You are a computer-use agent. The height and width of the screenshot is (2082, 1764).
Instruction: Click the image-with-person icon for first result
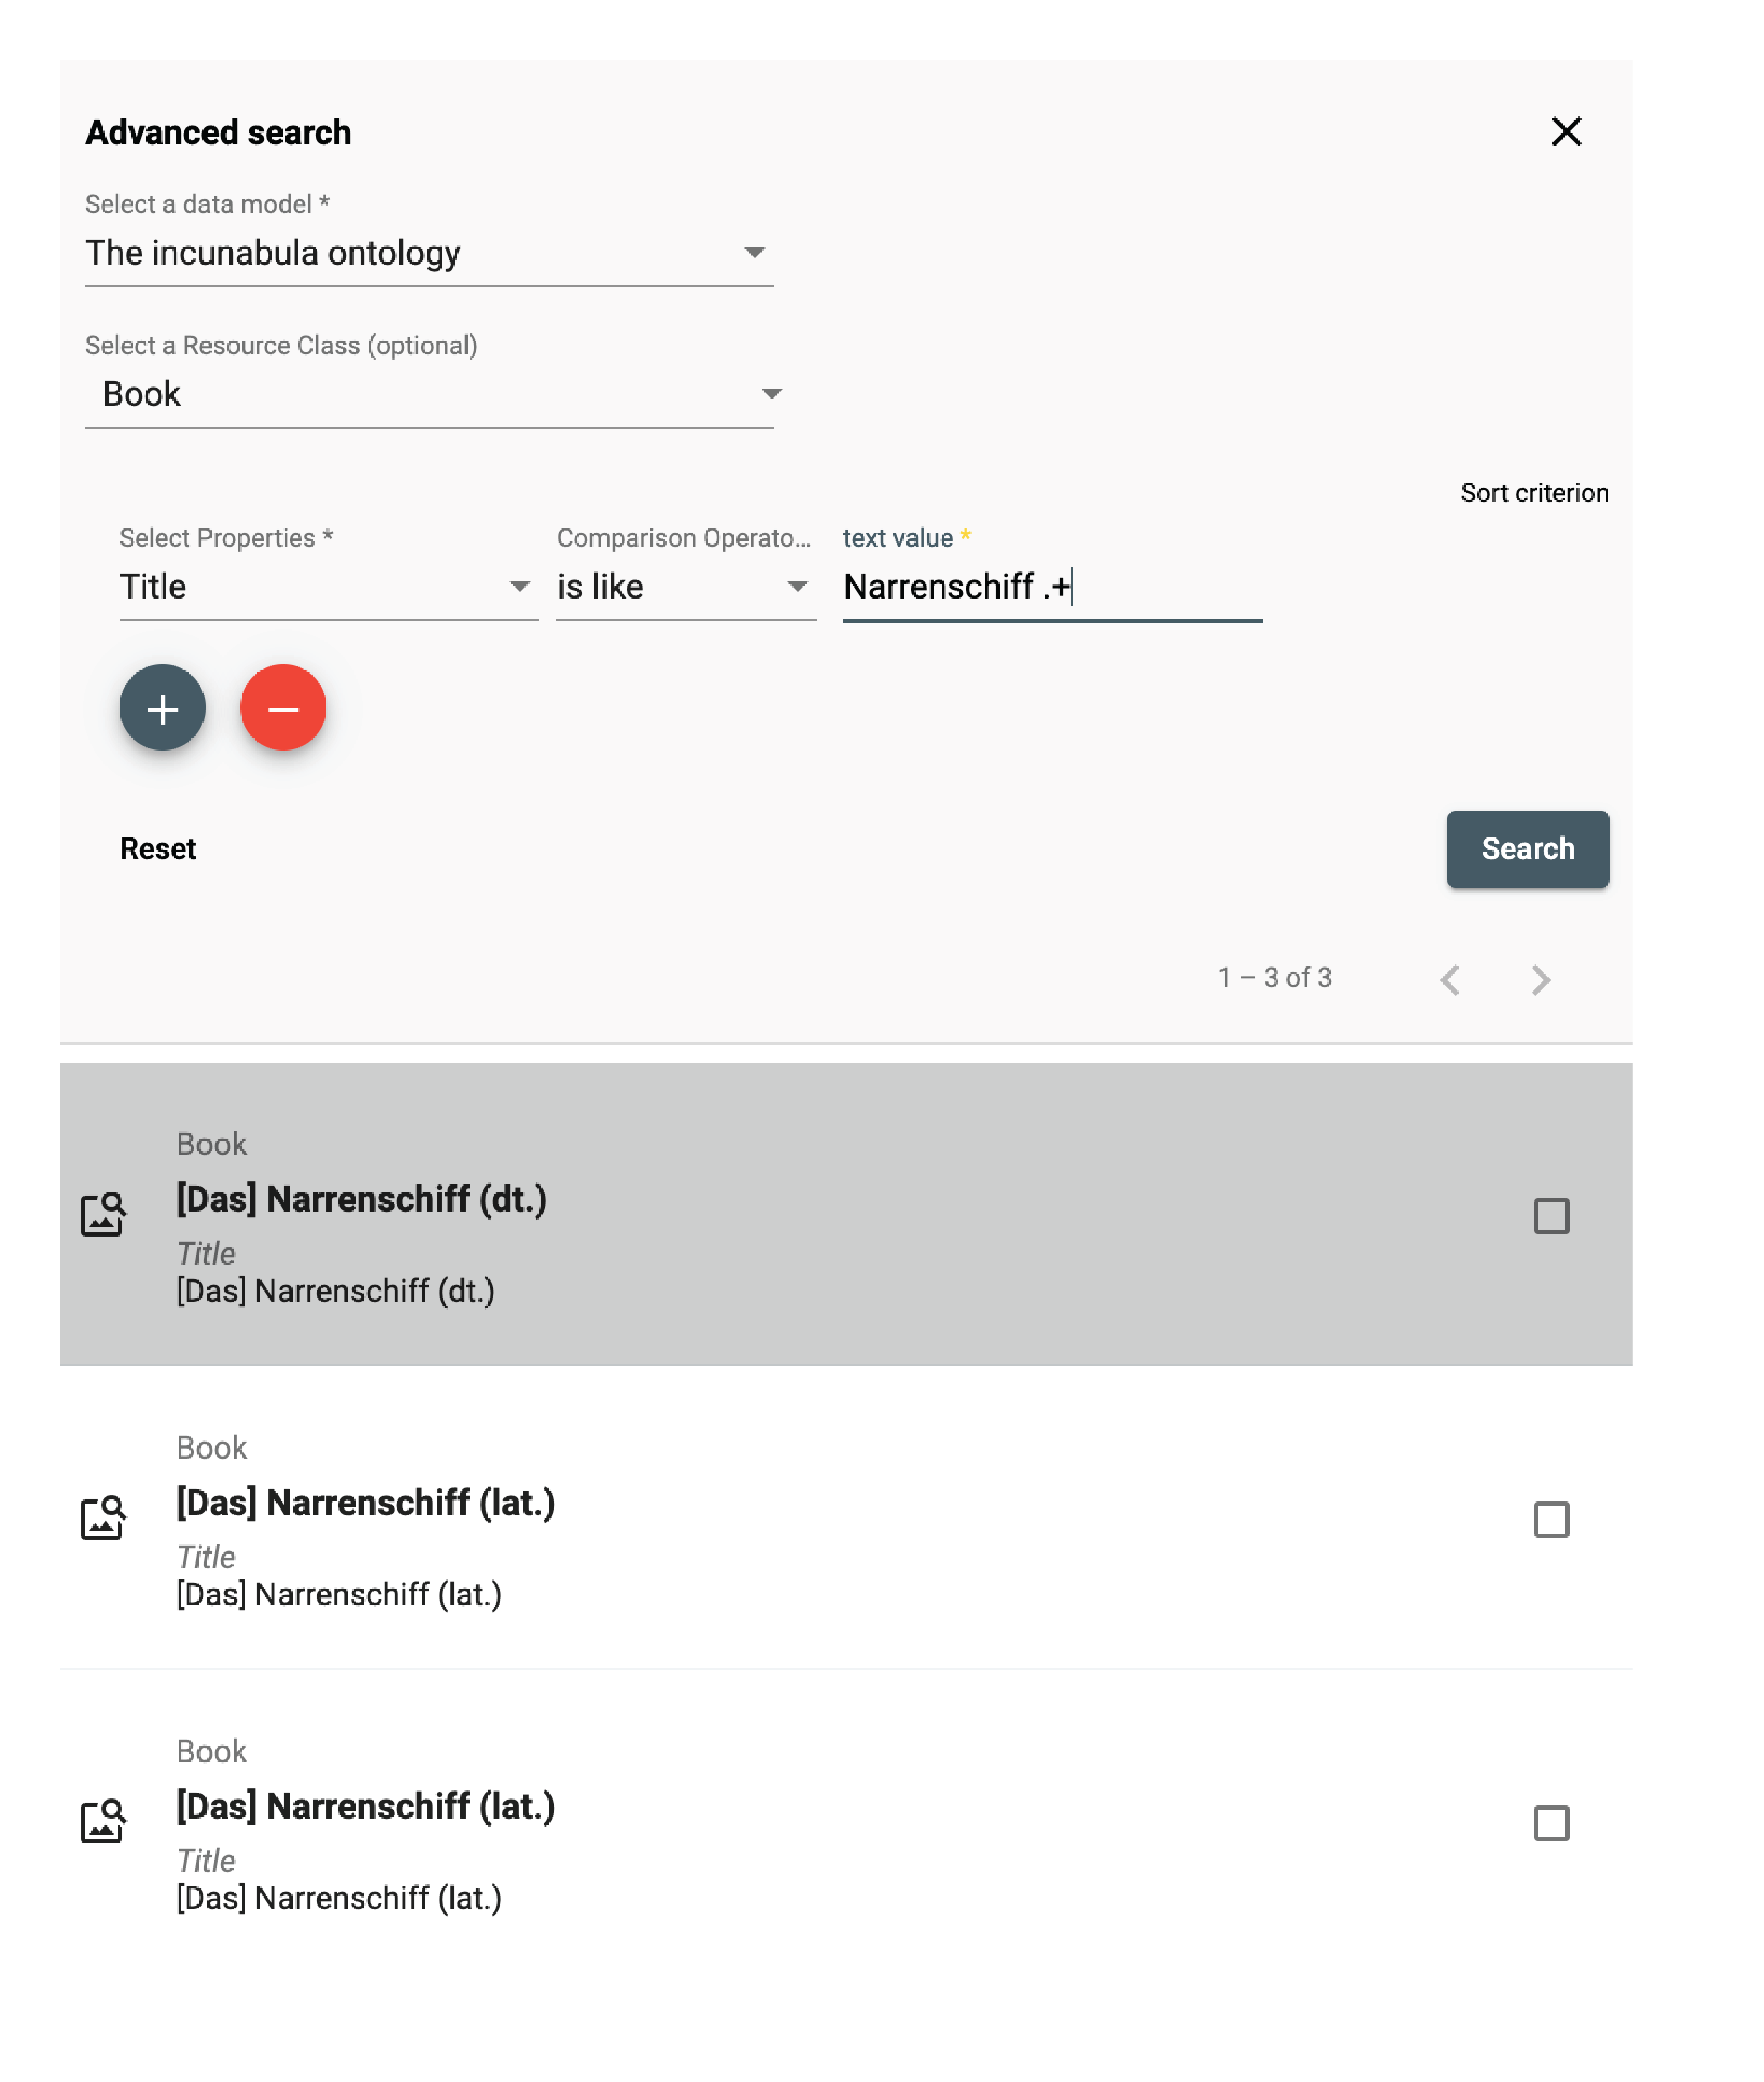(x=103, y=1216)
